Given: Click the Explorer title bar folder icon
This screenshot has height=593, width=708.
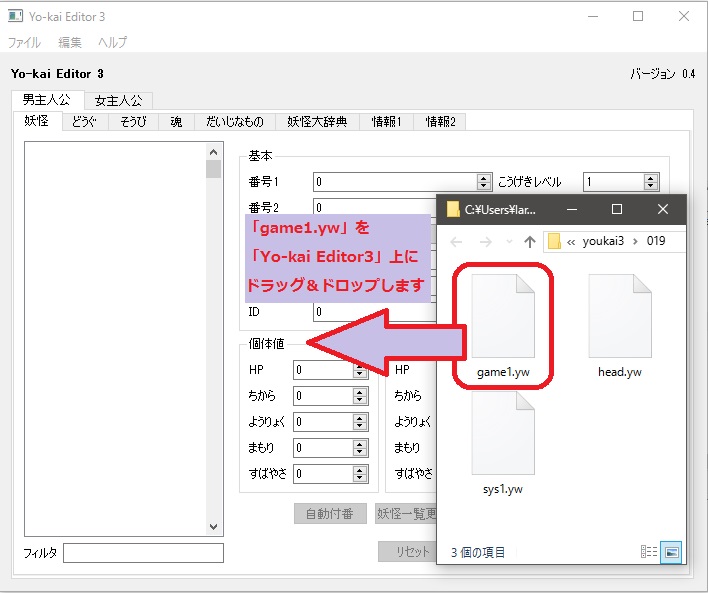Looking at the screenshot, I should click(452, 209).
